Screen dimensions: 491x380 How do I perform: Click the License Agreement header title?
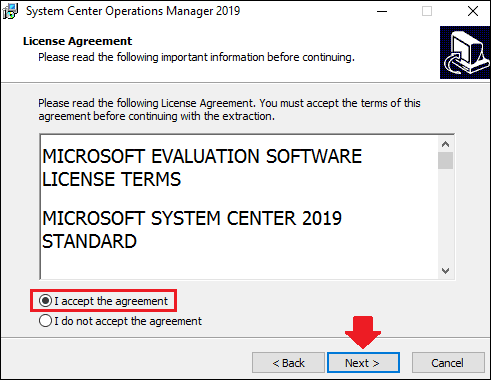coord(77,41)
